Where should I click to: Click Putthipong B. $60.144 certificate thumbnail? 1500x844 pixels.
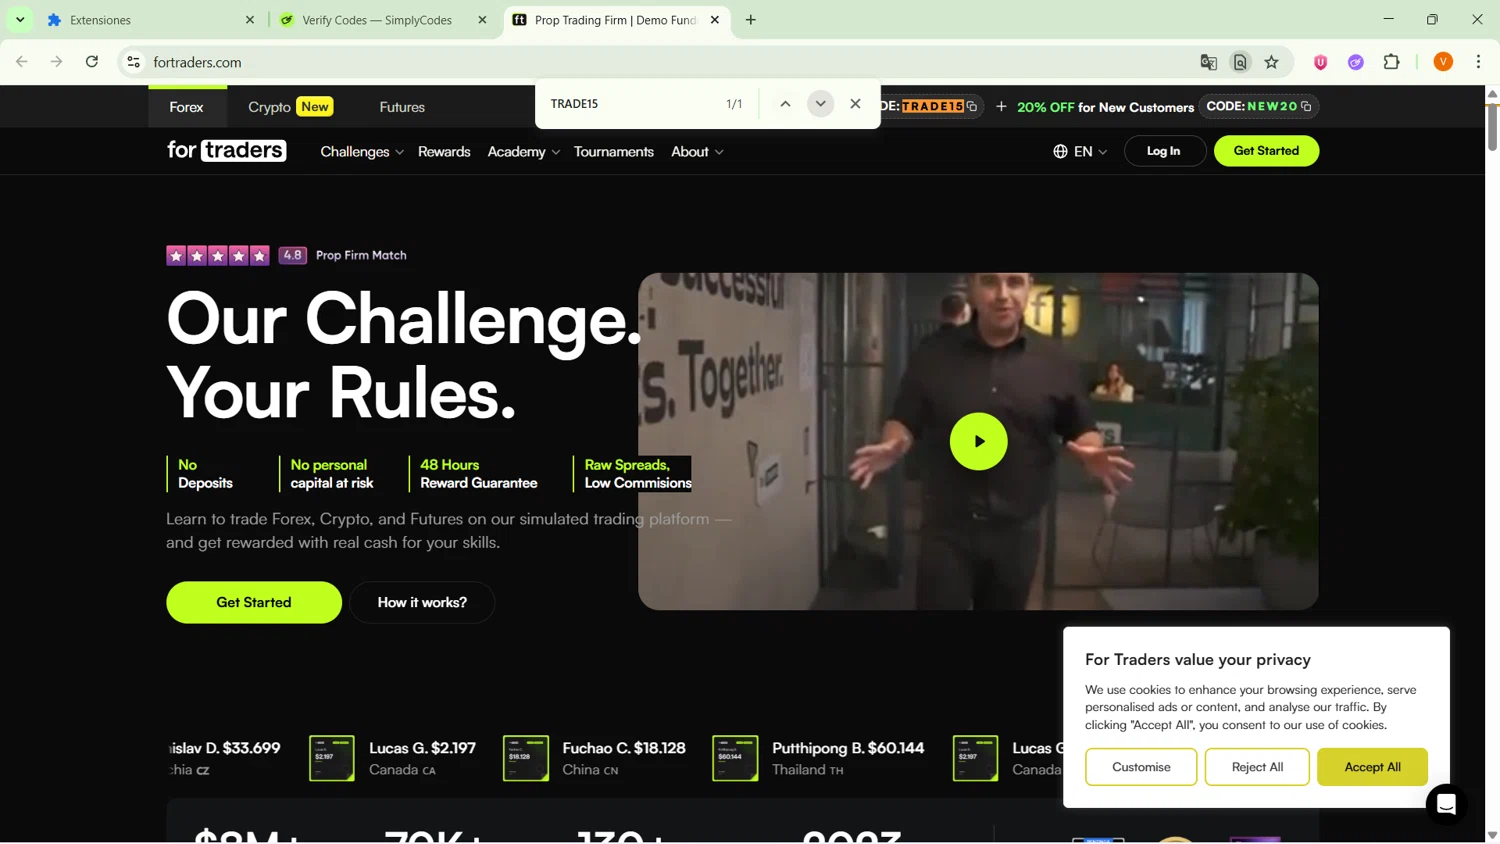pyautogui.click(x=735, y=759)
